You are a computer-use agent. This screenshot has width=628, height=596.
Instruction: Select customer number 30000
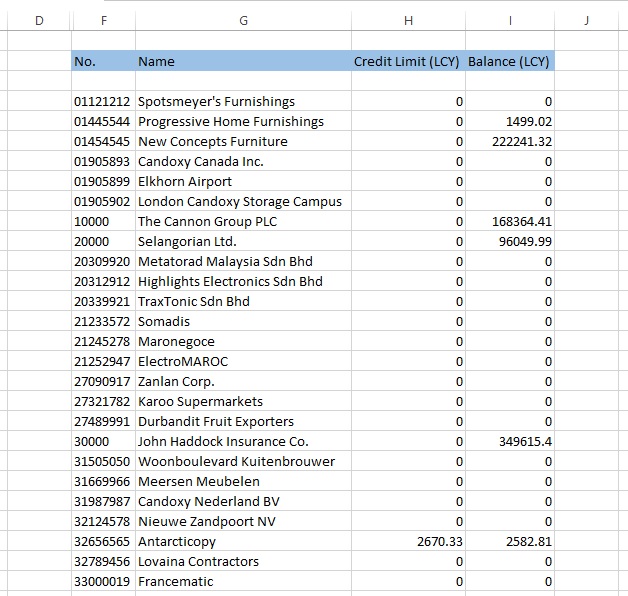[x=104, y=441]
